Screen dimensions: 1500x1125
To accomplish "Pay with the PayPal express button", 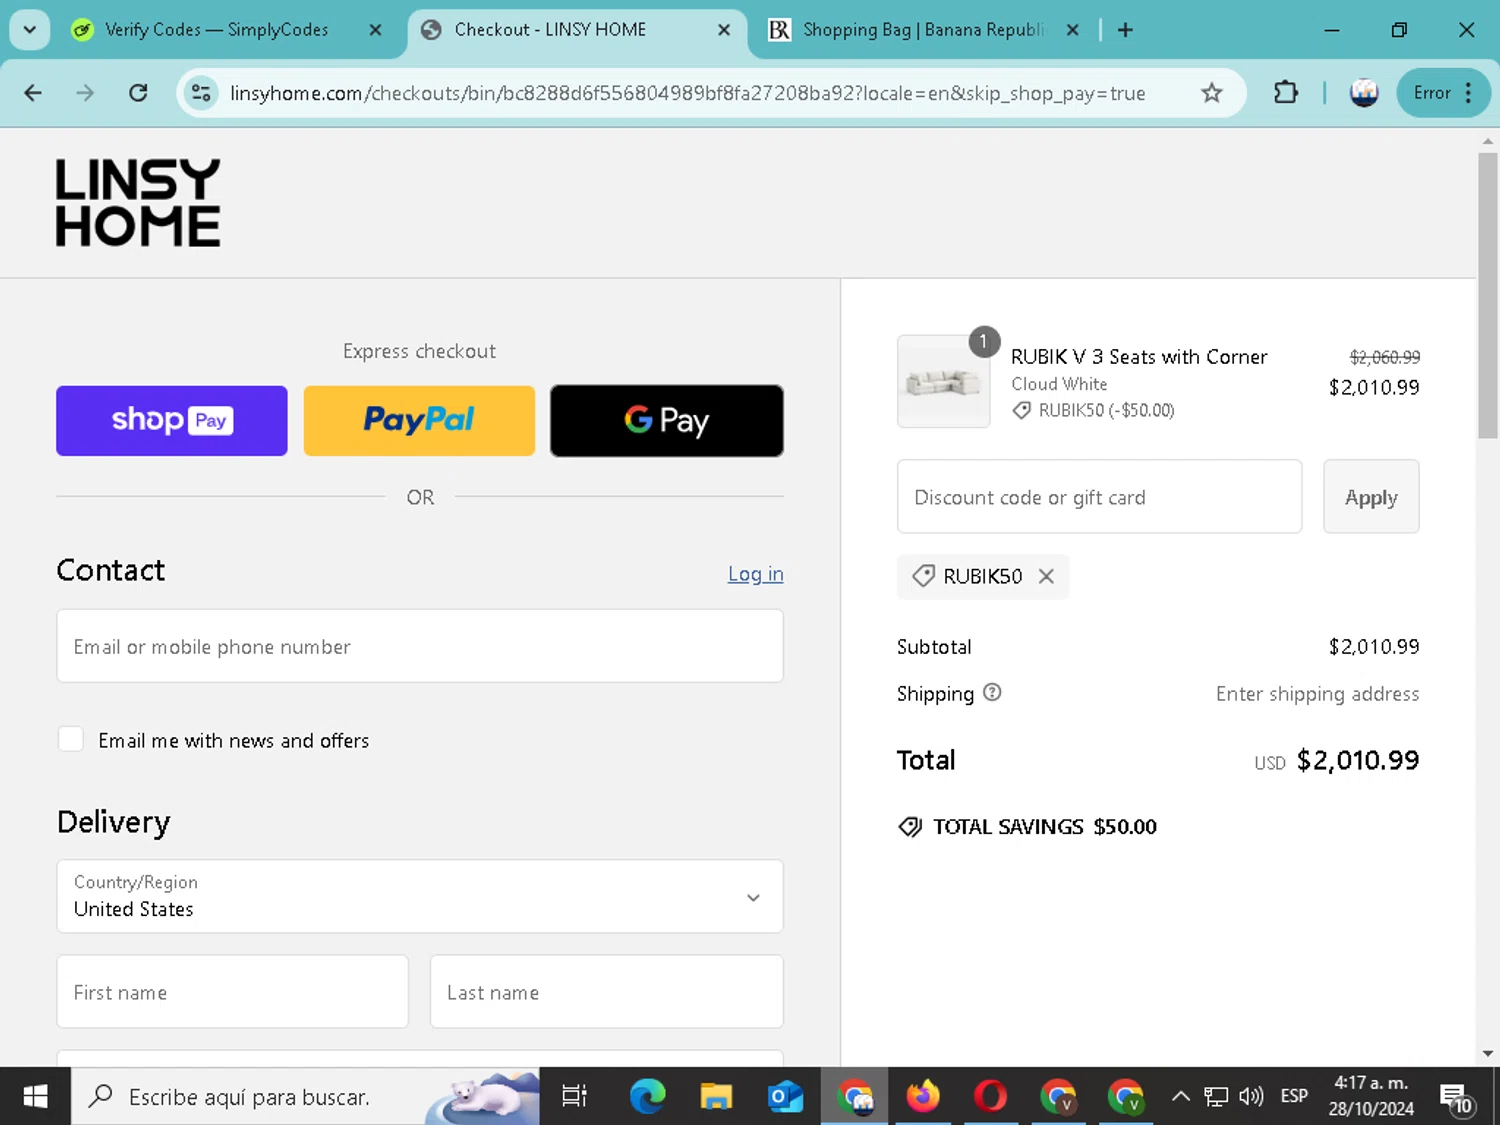I will click(419, 421).
